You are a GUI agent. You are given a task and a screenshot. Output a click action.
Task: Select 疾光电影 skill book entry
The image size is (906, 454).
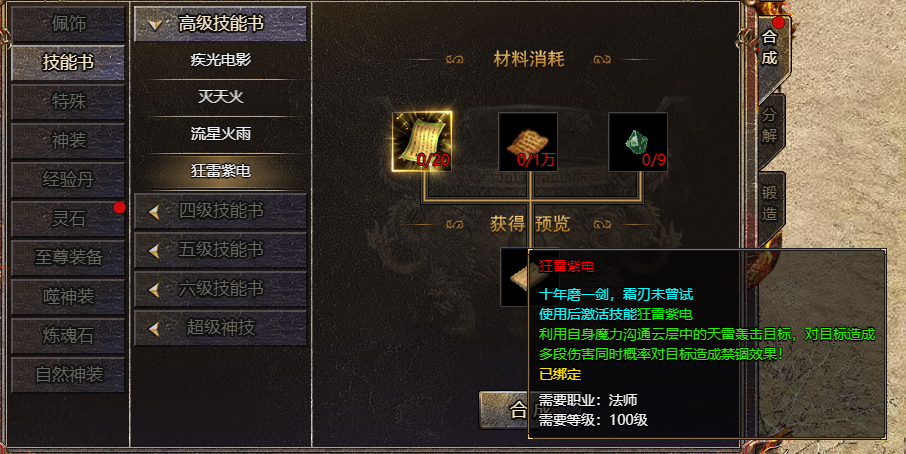pyautogui.click(x=220, y=59)
